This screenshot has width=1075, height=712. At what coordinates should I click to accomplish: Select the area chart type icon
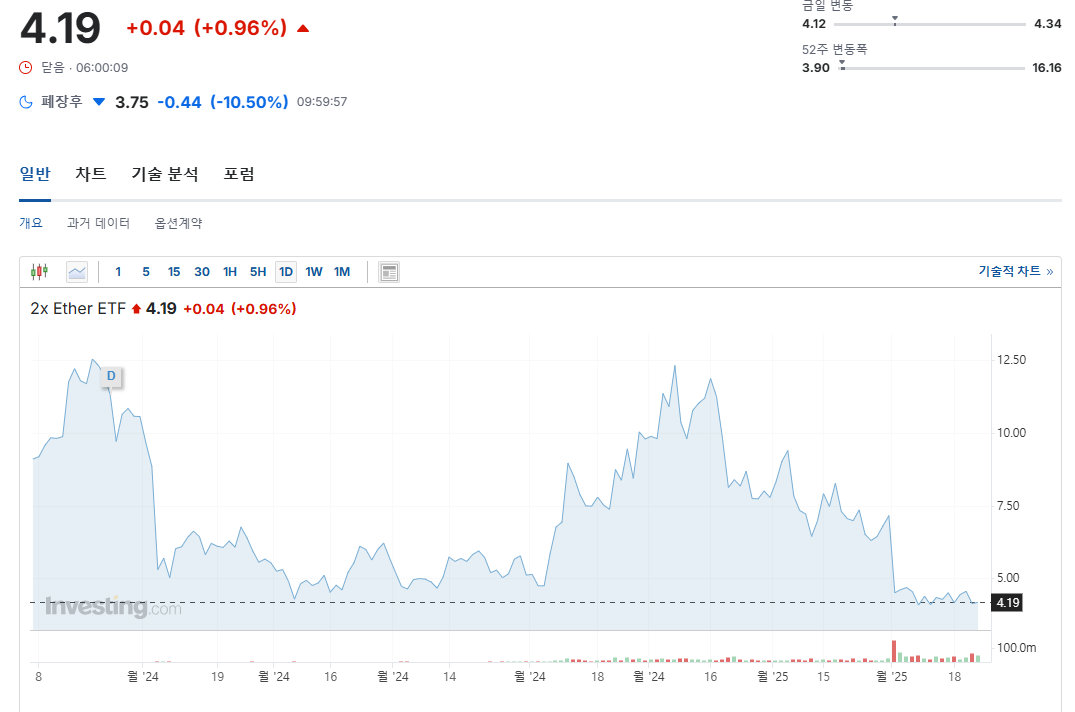click(77, 272)
